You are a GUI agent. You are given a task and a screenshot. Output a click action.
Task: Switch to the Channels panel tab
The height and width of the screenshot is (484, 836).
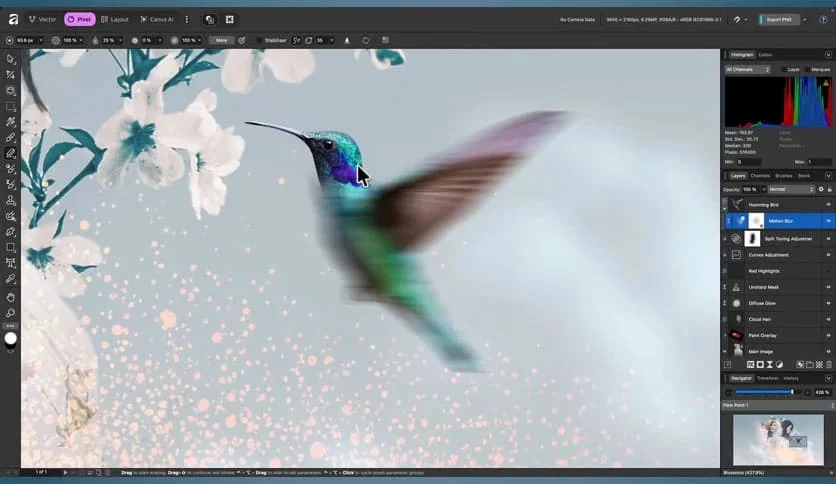click(760, 176)
